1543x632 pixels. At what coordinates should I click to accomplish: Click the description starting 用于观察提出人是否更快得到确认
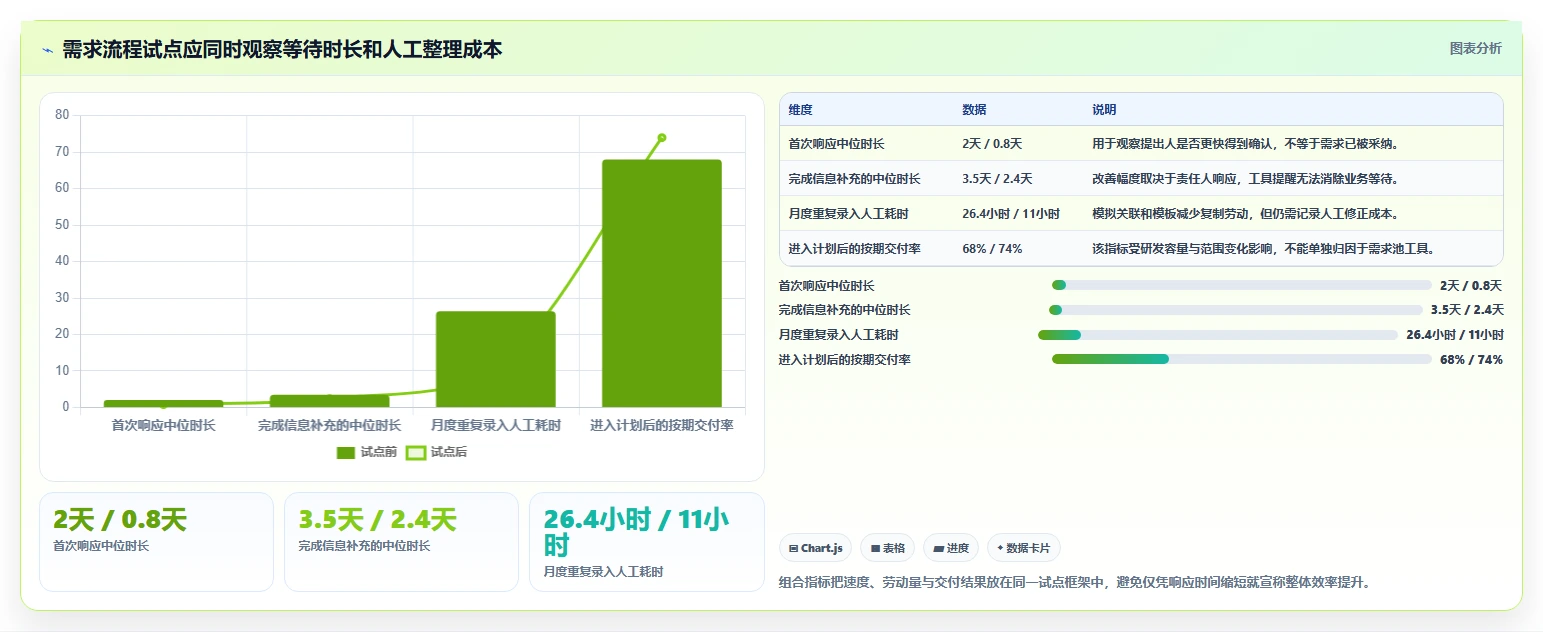1245,144
